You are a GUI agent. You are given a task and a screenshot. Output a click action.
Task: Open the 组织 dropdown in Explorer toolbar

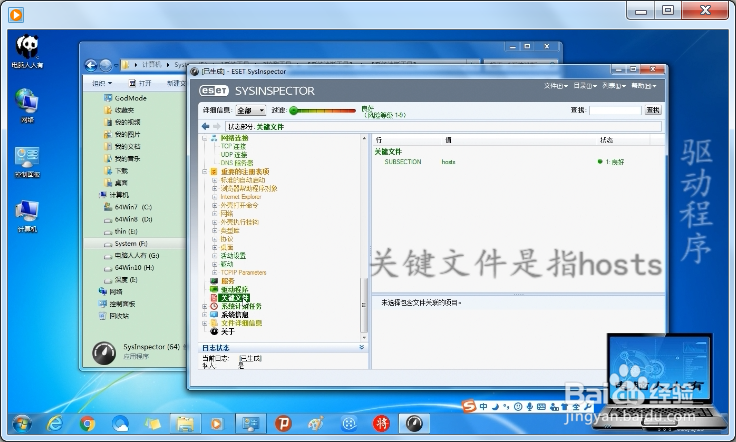102,84
